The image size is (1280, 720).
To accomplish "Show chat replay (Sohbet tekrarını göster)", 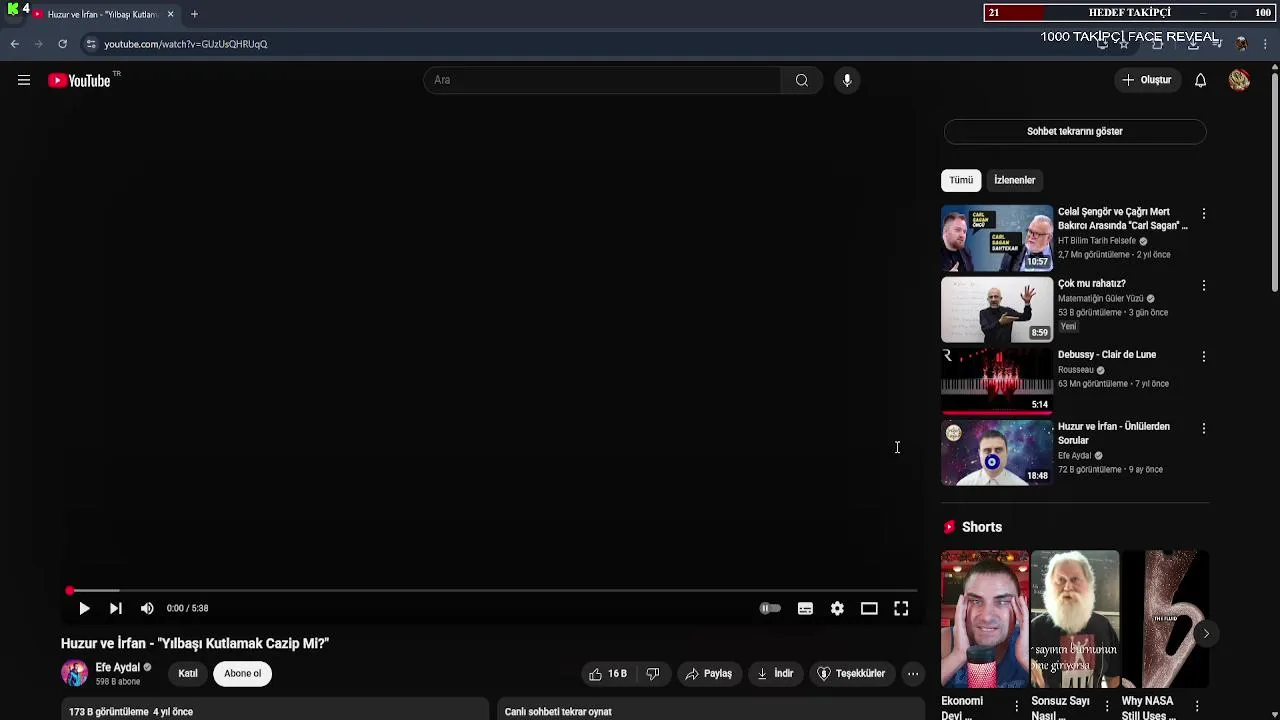I will [1075, 131].
